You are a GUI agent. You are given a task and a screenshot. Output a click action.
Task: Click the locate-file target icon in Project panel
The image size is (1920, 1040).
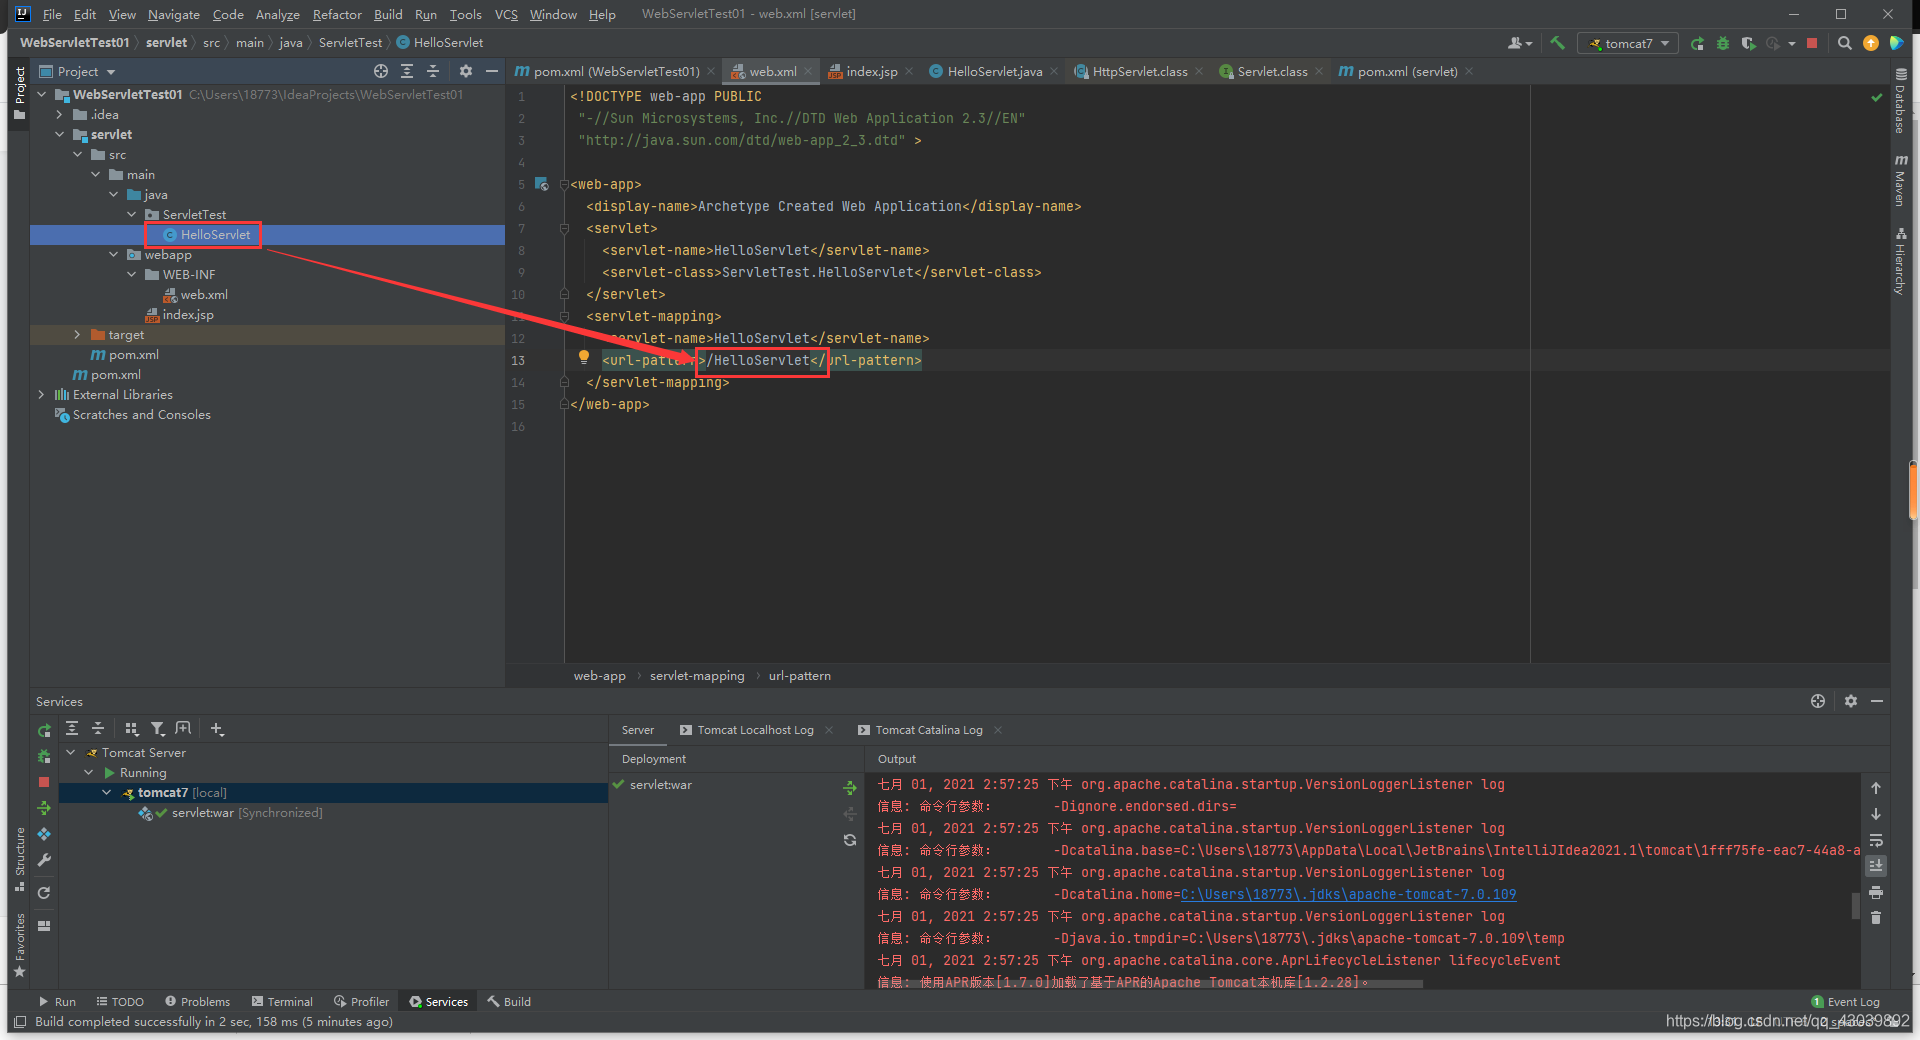(381, 71)
